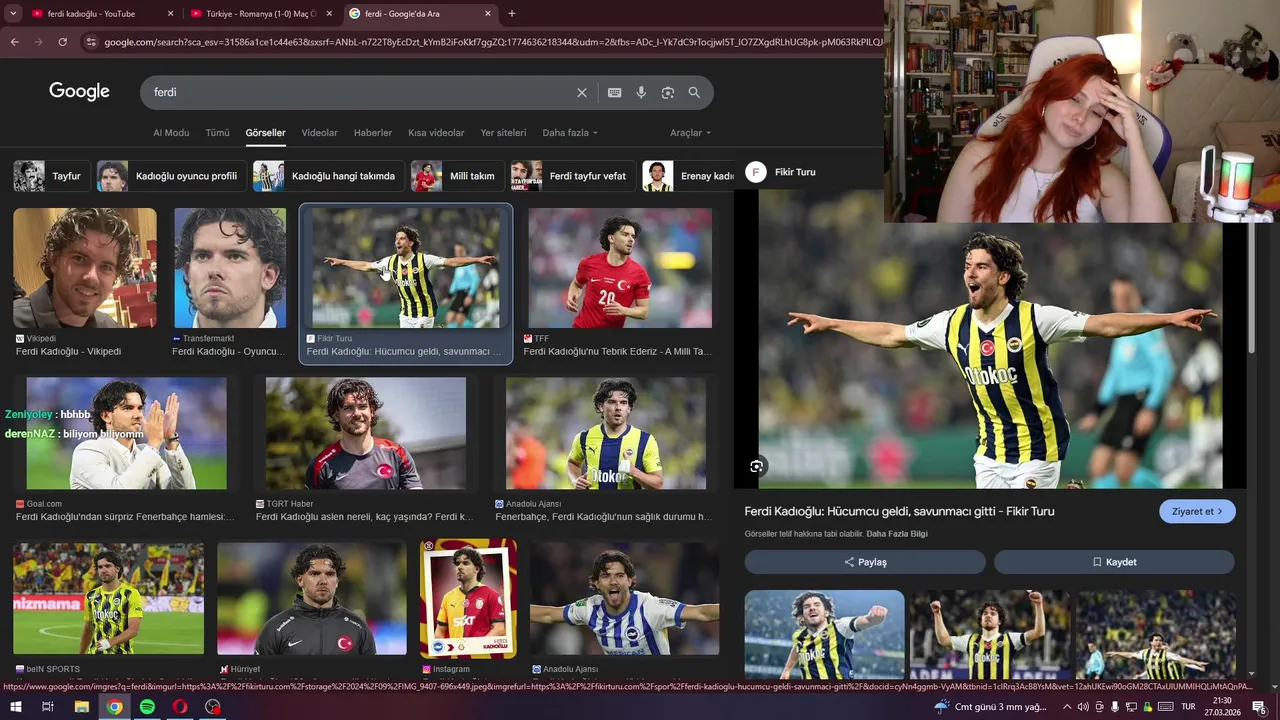Screen dimensions: 1280x720
Task: Open Task View on the taskbar
Action: tap(47, 706)
